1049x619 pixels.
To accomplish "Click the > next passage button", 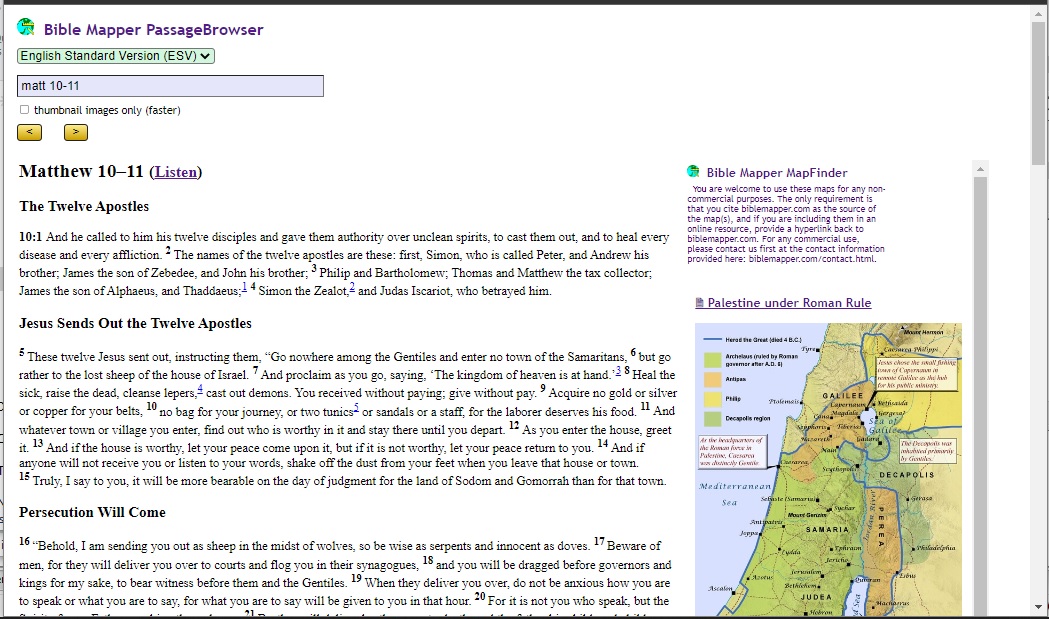I will pyautogui.click(x=75, y=132).
